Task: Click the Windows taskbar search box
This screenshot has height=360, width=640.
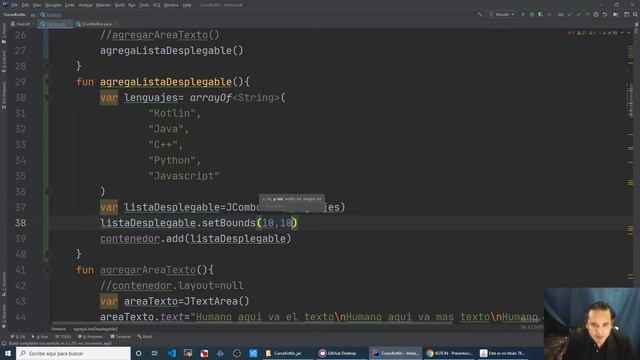Action: point(73,353)
